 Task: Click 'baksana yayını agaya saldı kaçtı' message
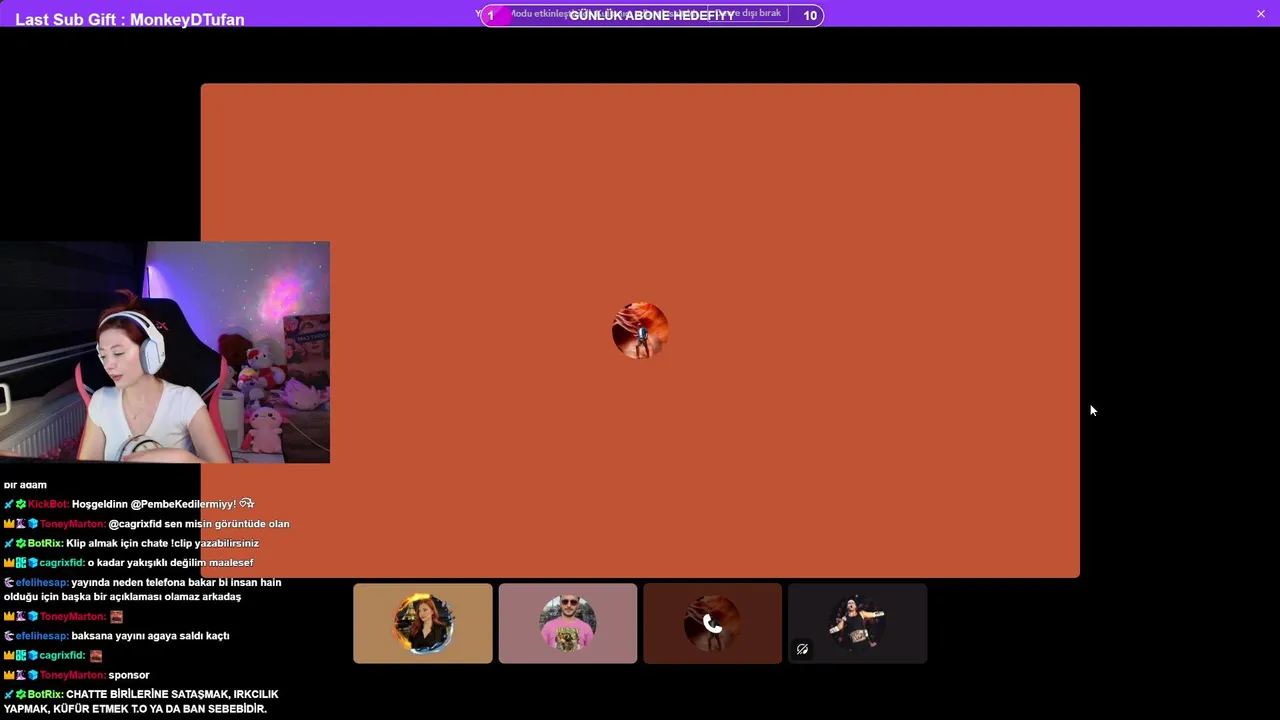(151, 636)
